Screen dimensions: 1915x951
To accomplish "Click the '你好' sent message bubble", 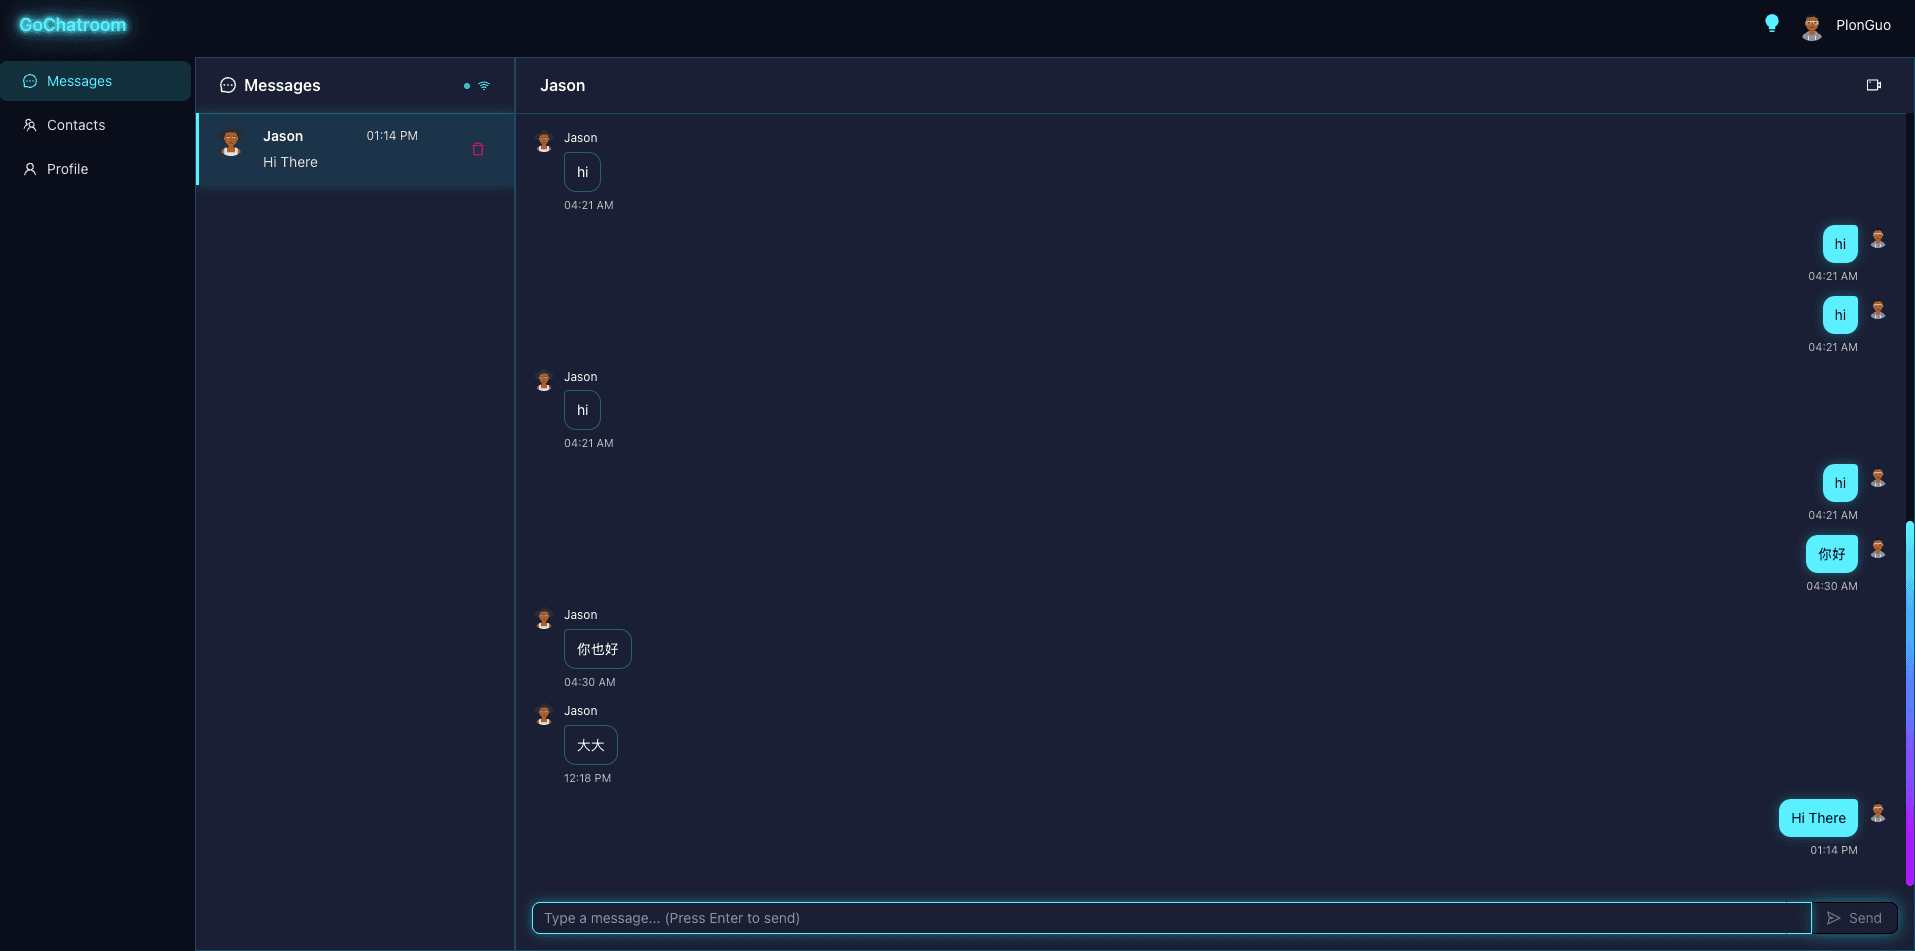I will 1832,554.
